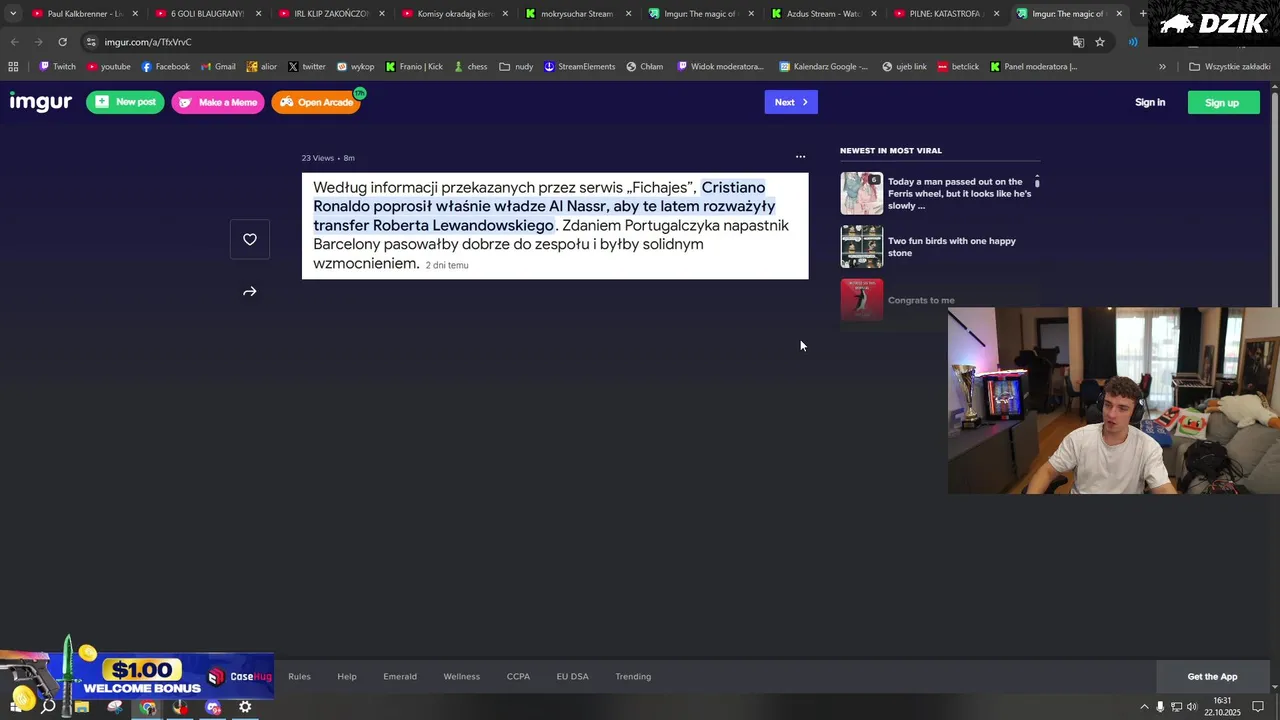
Task: Open the Chrome tab search dropdown
Action: (x=13, y=14)
